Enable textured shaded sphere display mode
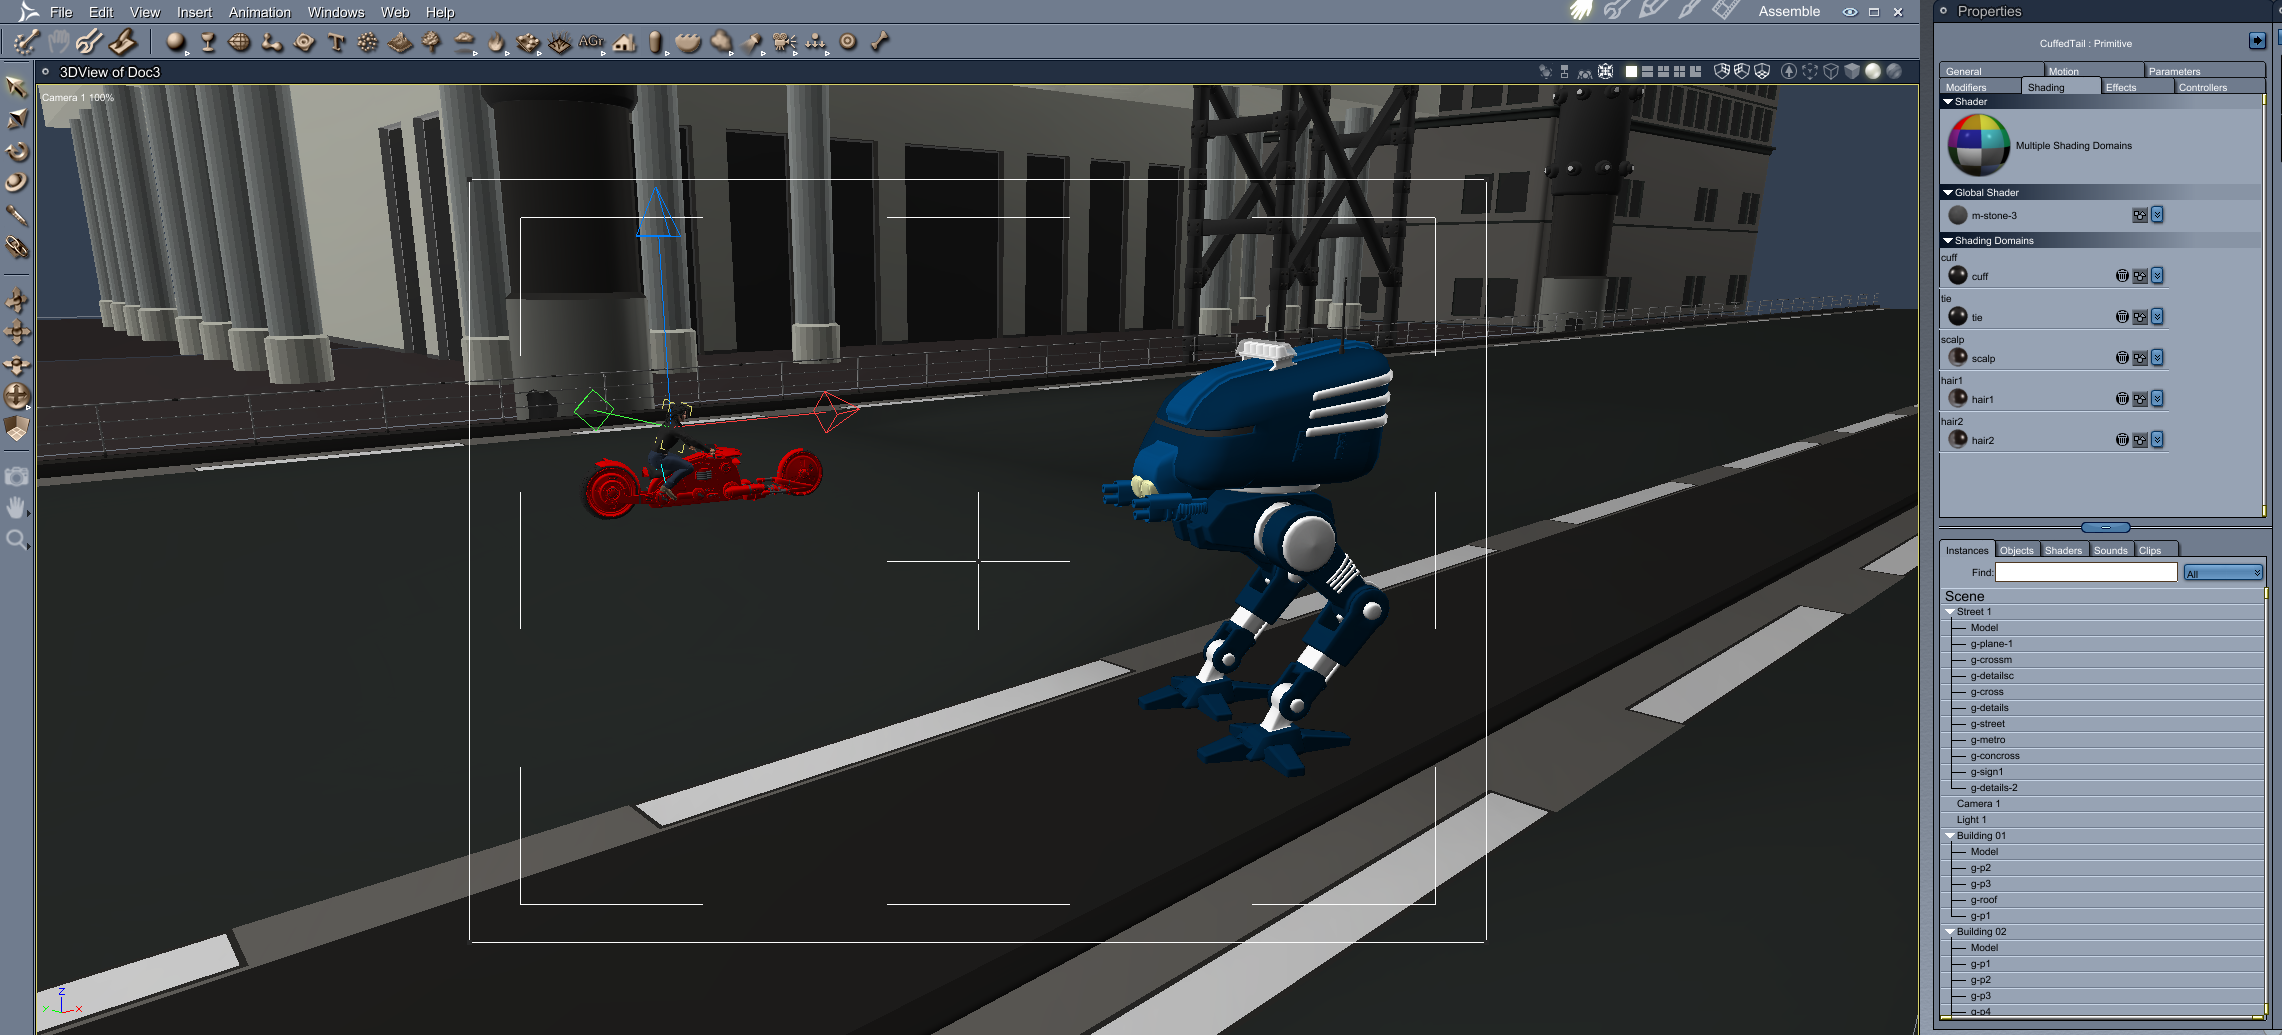Image resolution: width=2282 pixels, height=1035 pixels. click(x=1873, y=72)
